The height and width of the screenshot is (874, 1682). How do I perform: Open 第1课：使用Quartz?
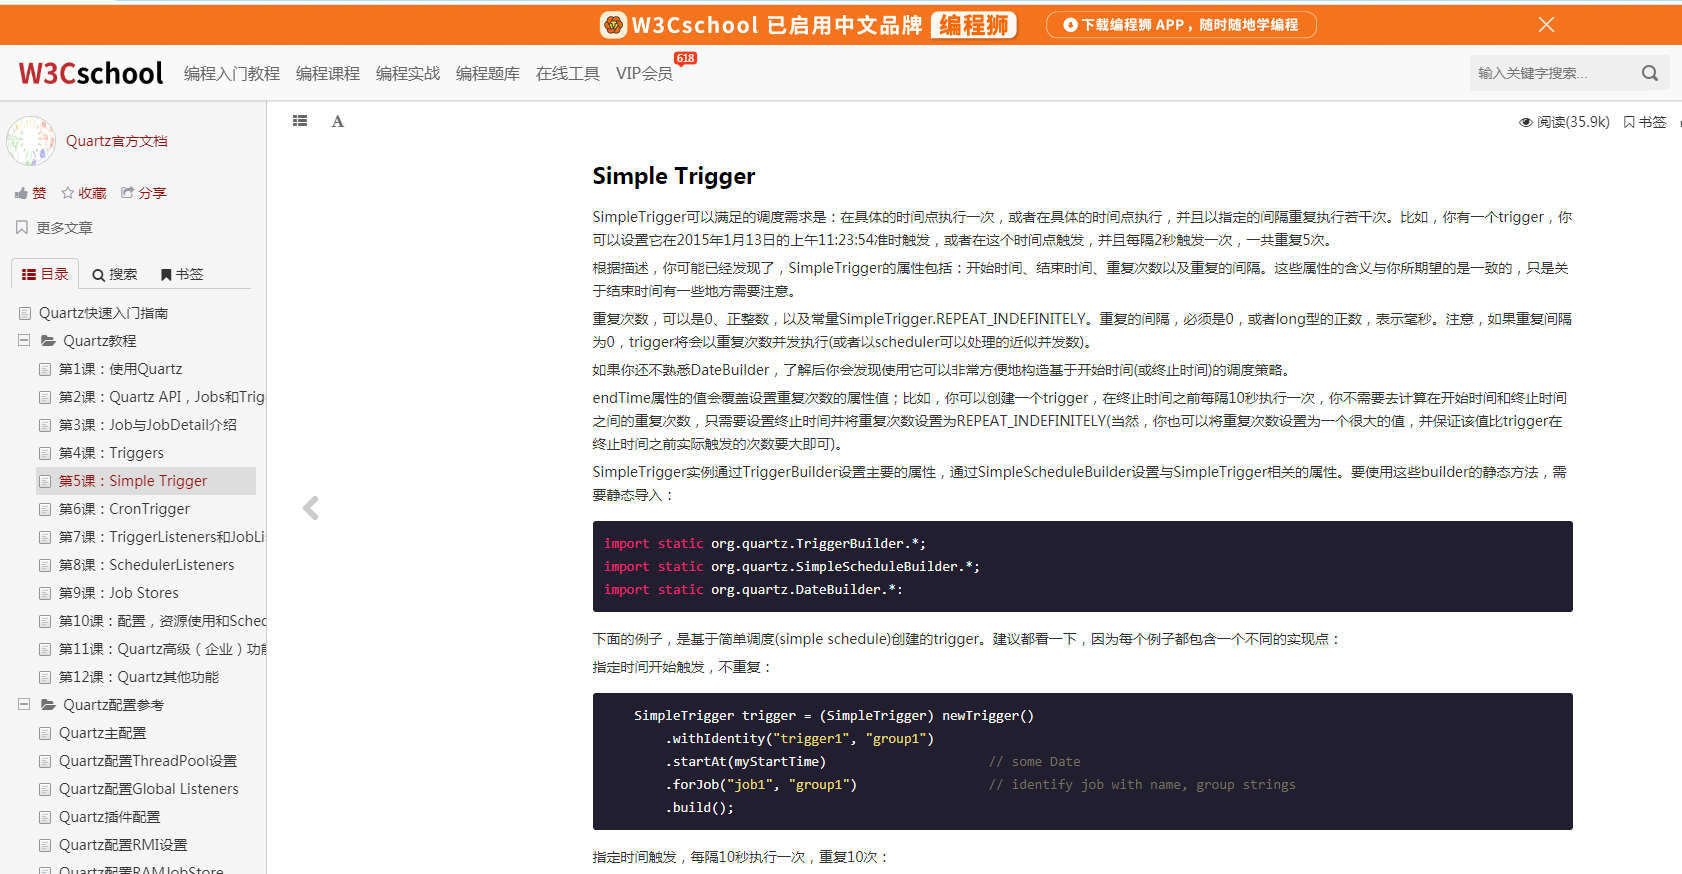[x=120, y=369]
